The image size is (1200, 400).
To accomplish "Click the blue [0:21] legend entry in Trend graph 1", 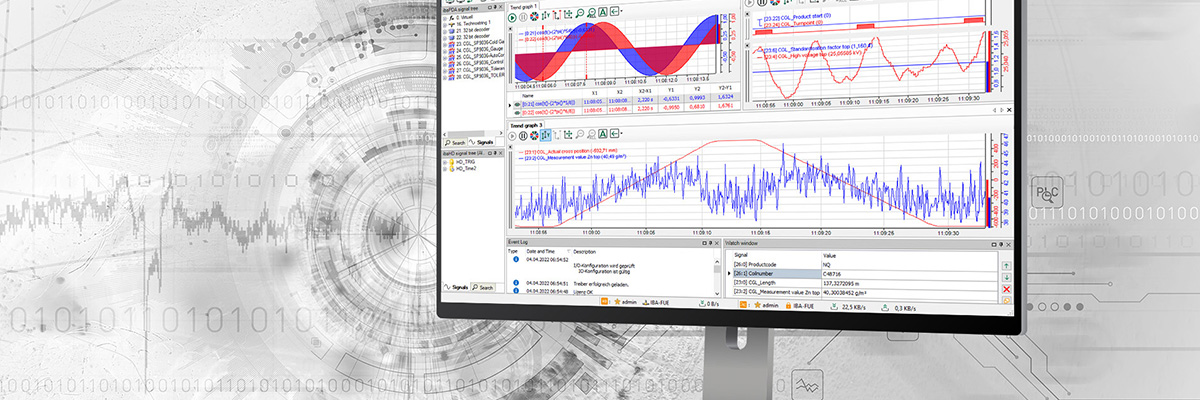I will pos(556,30).
